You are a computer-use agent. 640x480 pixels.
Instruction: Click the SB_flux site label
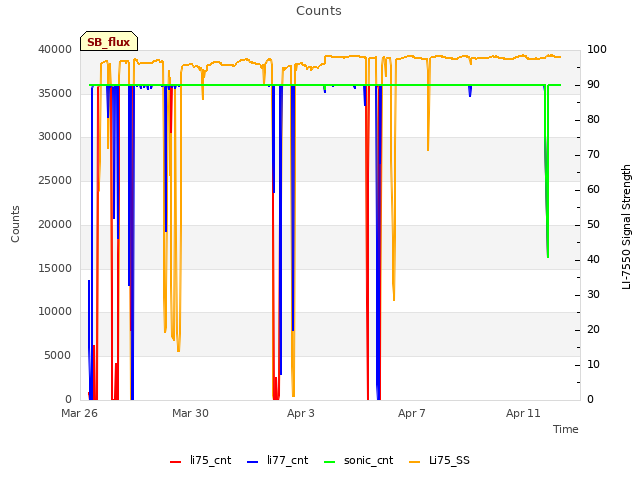tap(109, 41)
